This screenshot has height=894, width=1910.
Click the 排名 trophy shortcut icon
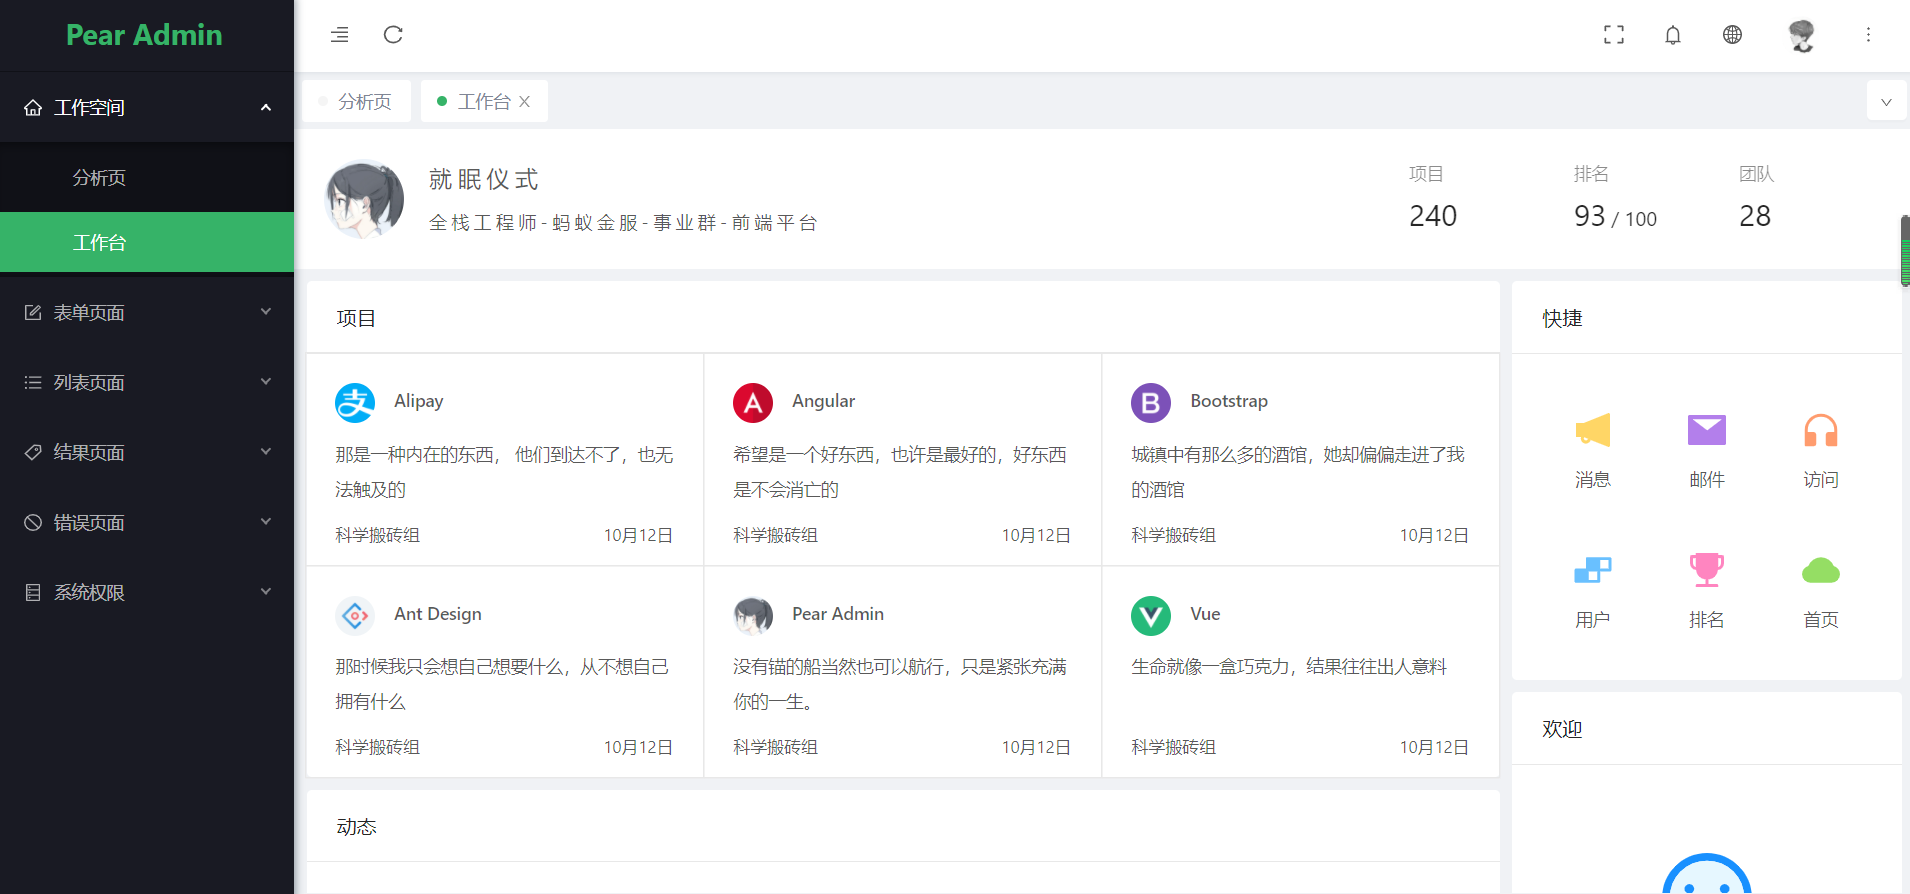click(1707, 570)
